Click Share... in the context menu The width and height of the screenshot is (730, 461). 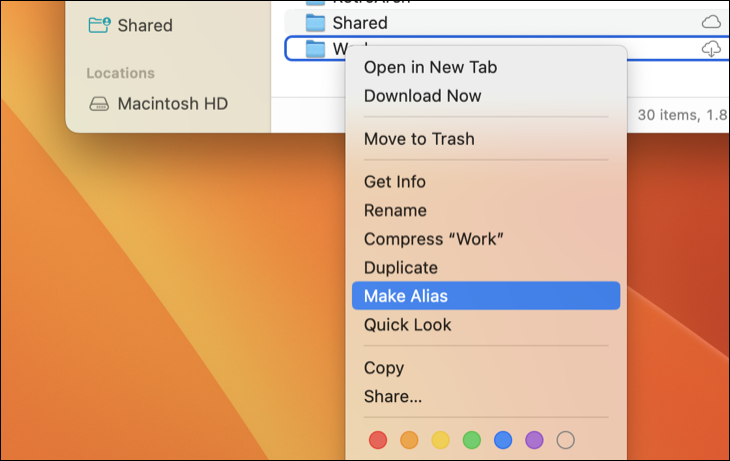(x=392, y=397)
